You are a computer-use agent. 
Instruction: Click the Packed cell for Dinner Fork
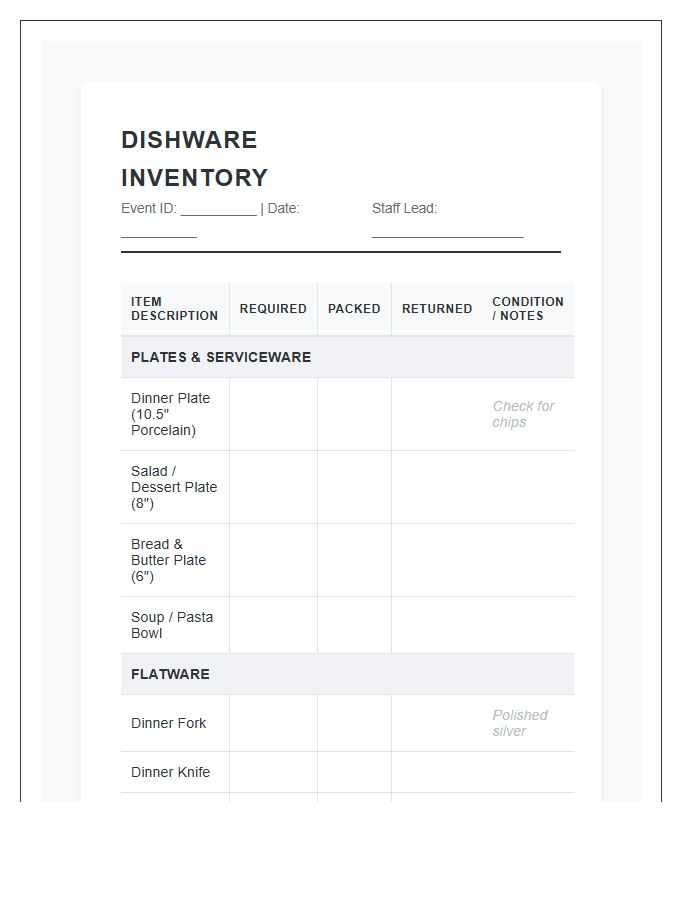tap(354, 723)
